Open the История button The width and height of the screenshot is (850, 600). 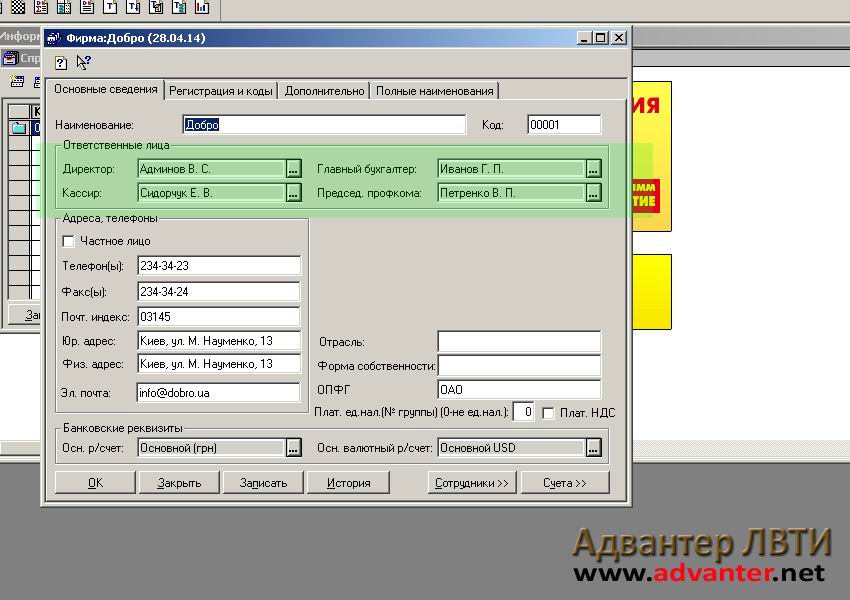pyautogui.click(x=349, y=483)
